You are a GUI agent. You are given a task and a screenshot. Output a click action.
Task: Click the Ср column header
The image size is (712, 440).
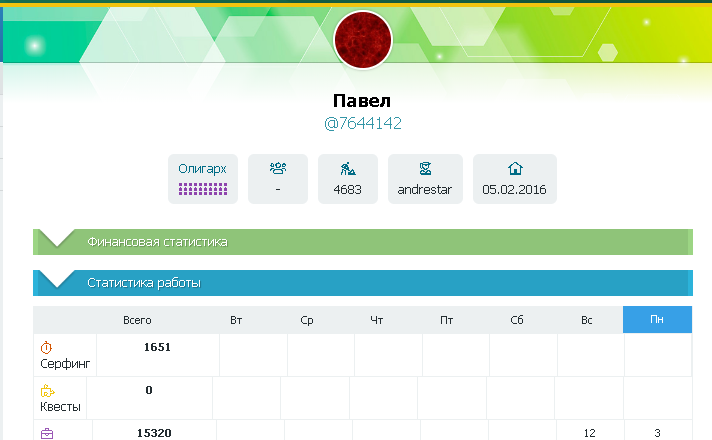click(x=307, y=320)
